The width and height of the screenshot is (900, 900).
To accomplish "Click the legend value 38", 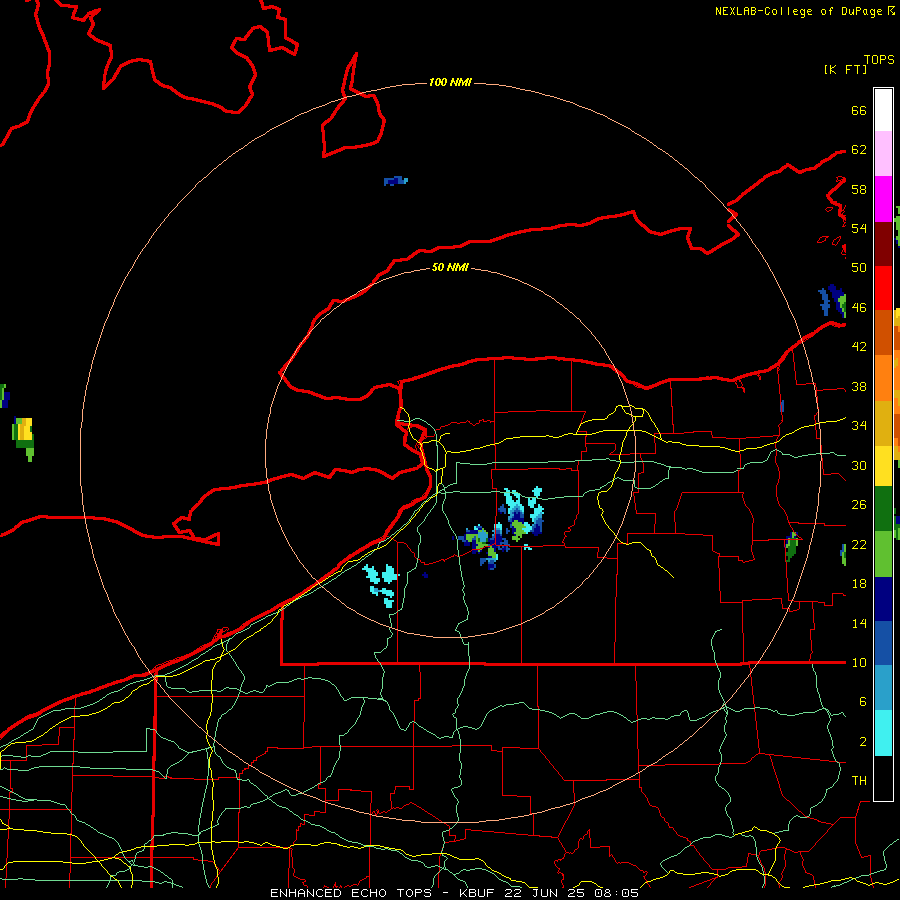I will tap(859, 386).
